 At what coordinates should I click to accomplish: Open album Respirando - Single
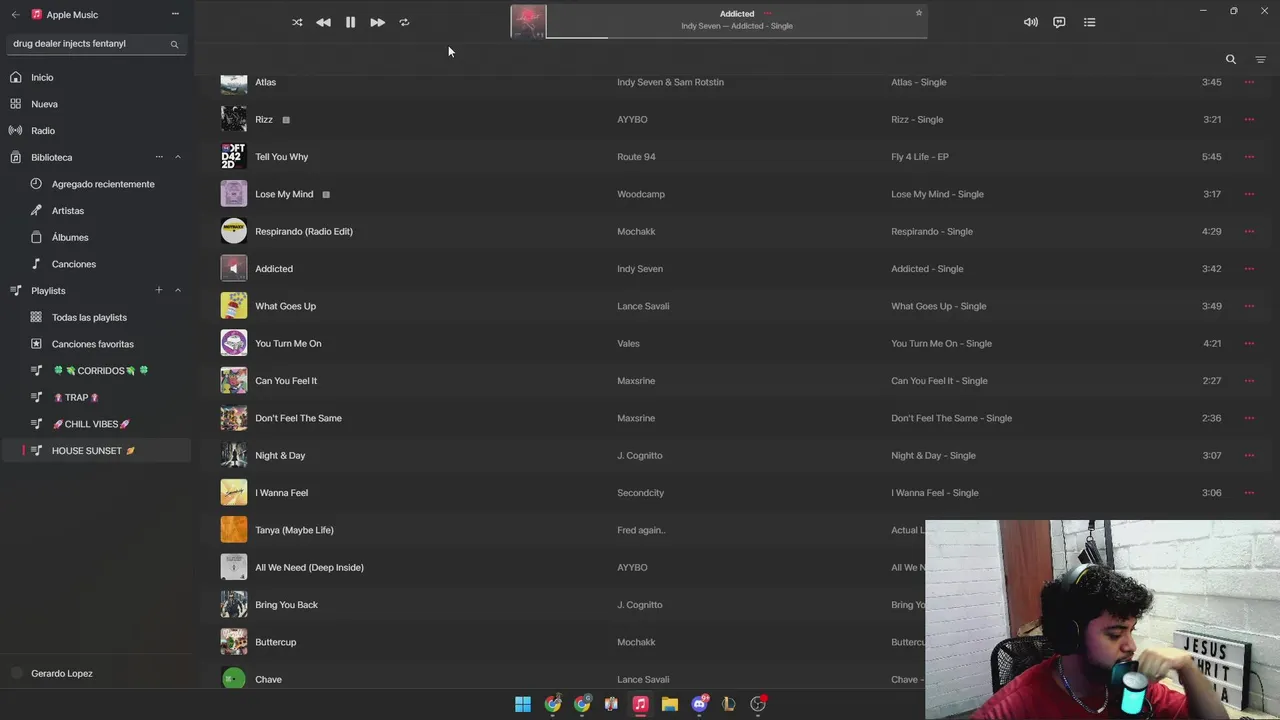[x=932, y=231]
